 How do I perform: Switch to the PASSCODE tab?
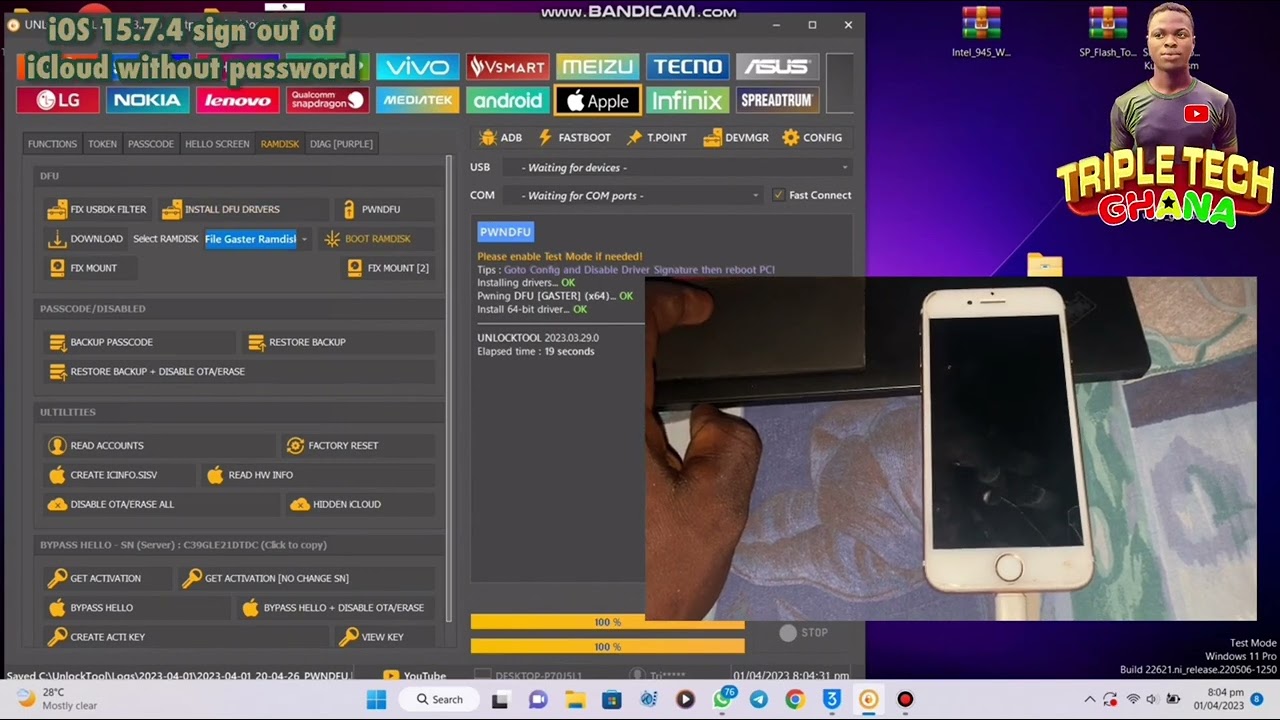(151, 144)
